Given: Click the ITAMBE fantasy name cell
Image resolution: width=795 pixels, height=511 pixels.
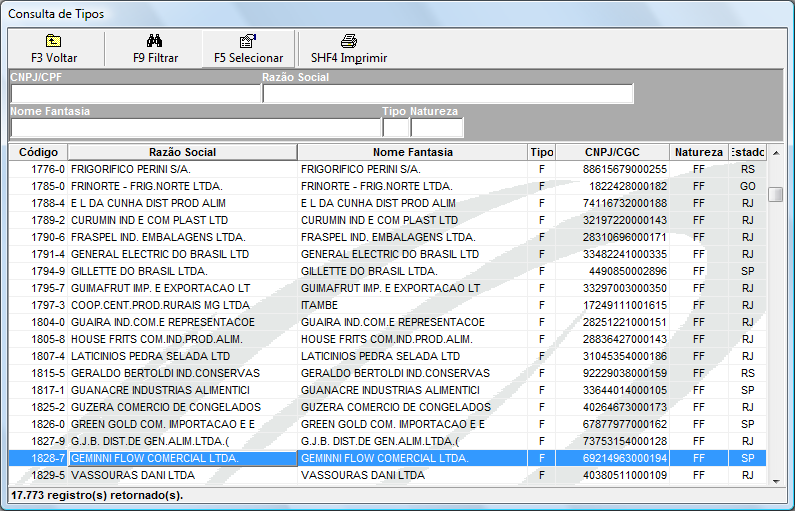Looking at the screenshot, I should pos(412,305).
